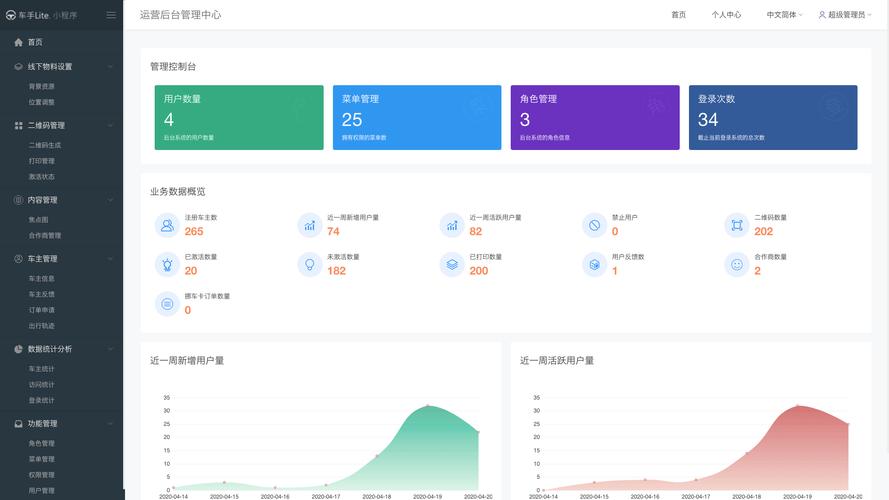This screenshot has width=889, height=500.
Task: Click the hamburger menu collapse icon
Action: [x=111, y=15]
